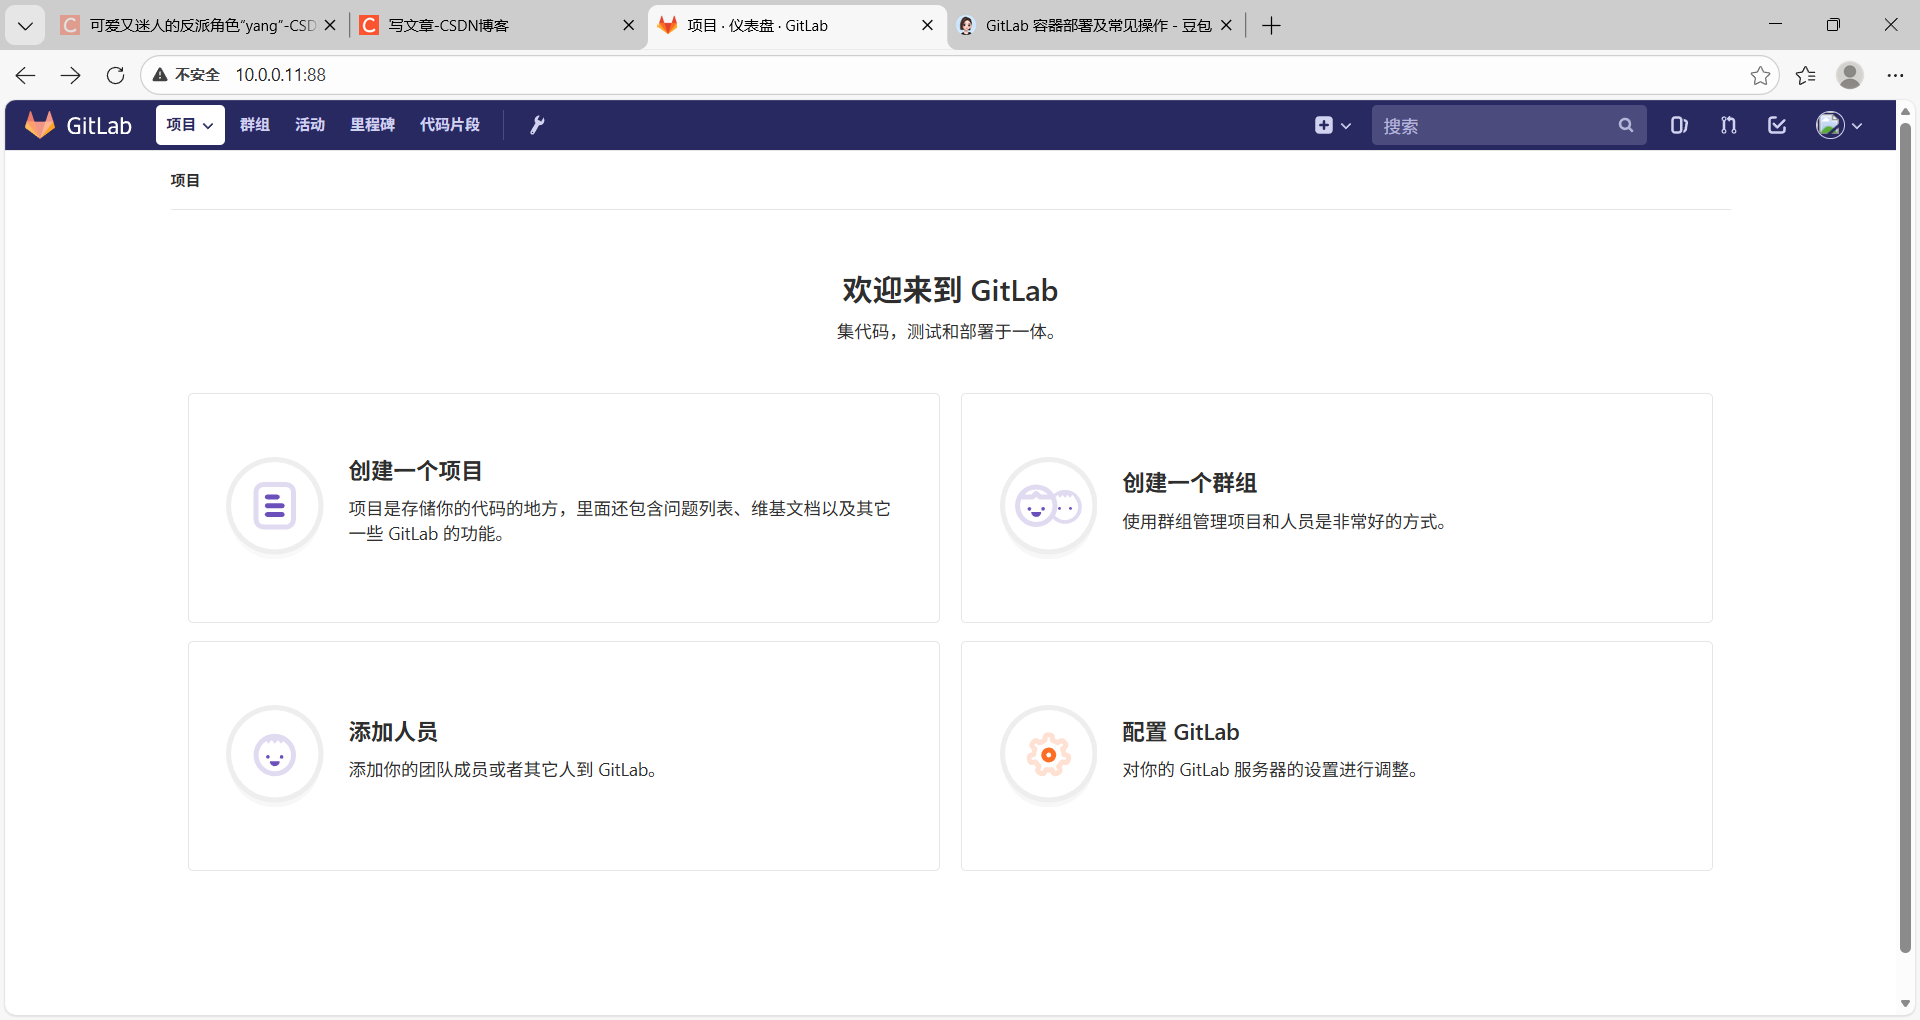Click the search magnifier icon
Image resolution: width=1920 pixels, height=1020 pixels.
1626,125
